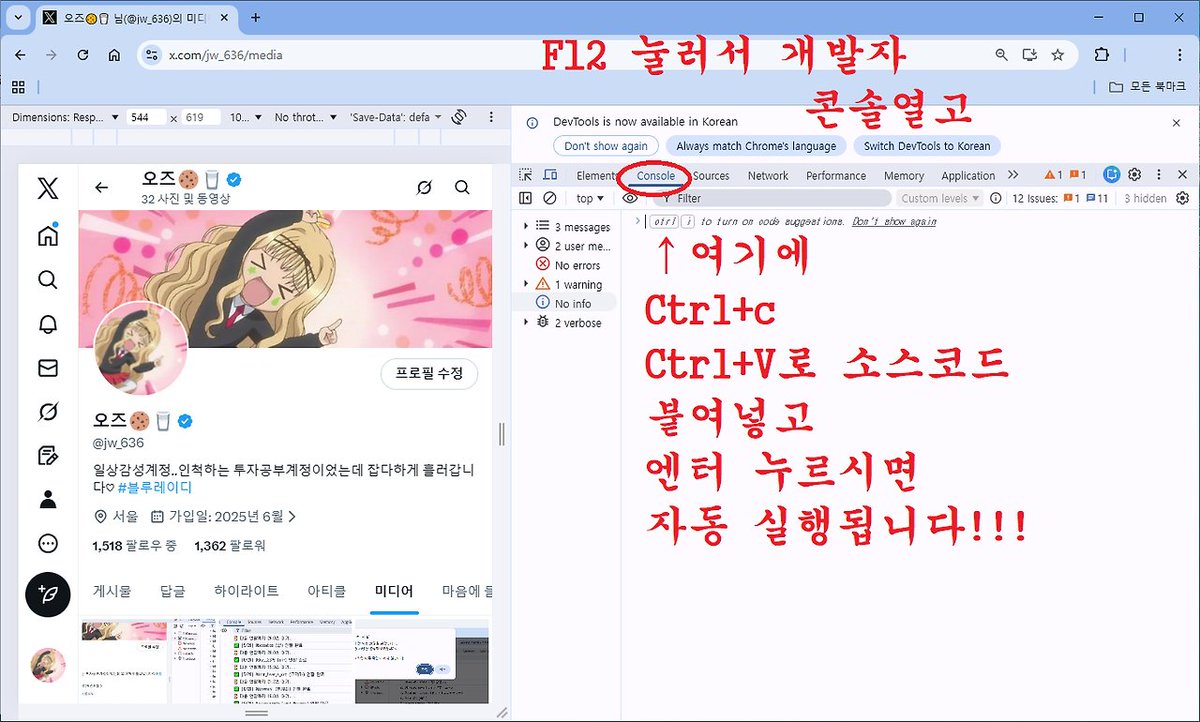The height and width of the screenshot is (722, 1200).
Task: Open the More circle icon in X sidebar
Action: click(x=47, y=544)
